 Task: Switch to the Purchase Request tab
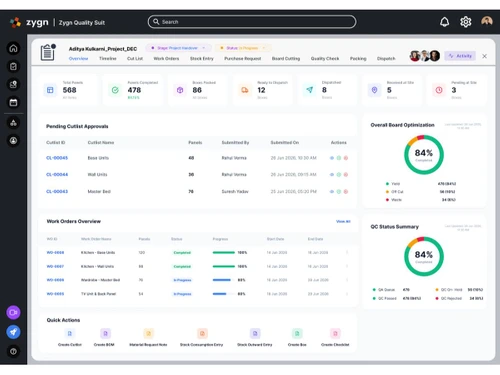point(243,59)
